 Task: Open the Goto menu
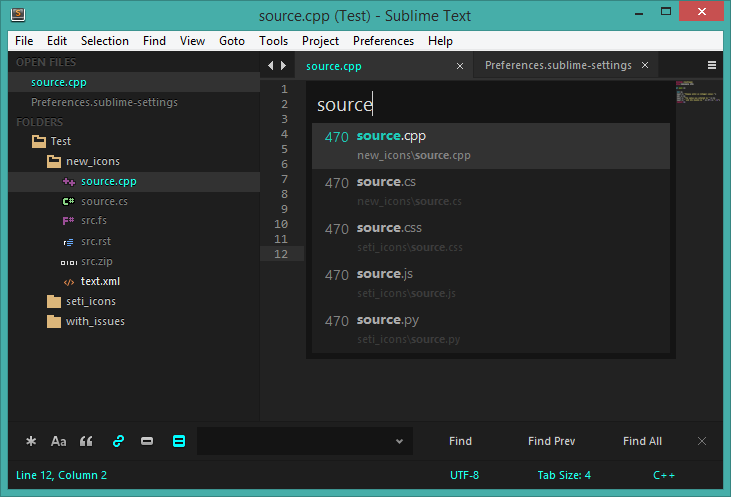point(232,41)
